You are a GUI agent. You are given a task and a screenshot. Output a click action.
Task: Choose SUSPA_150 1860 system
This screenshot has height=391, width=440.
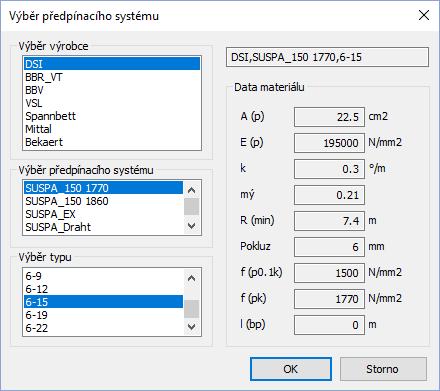[103, 201]
